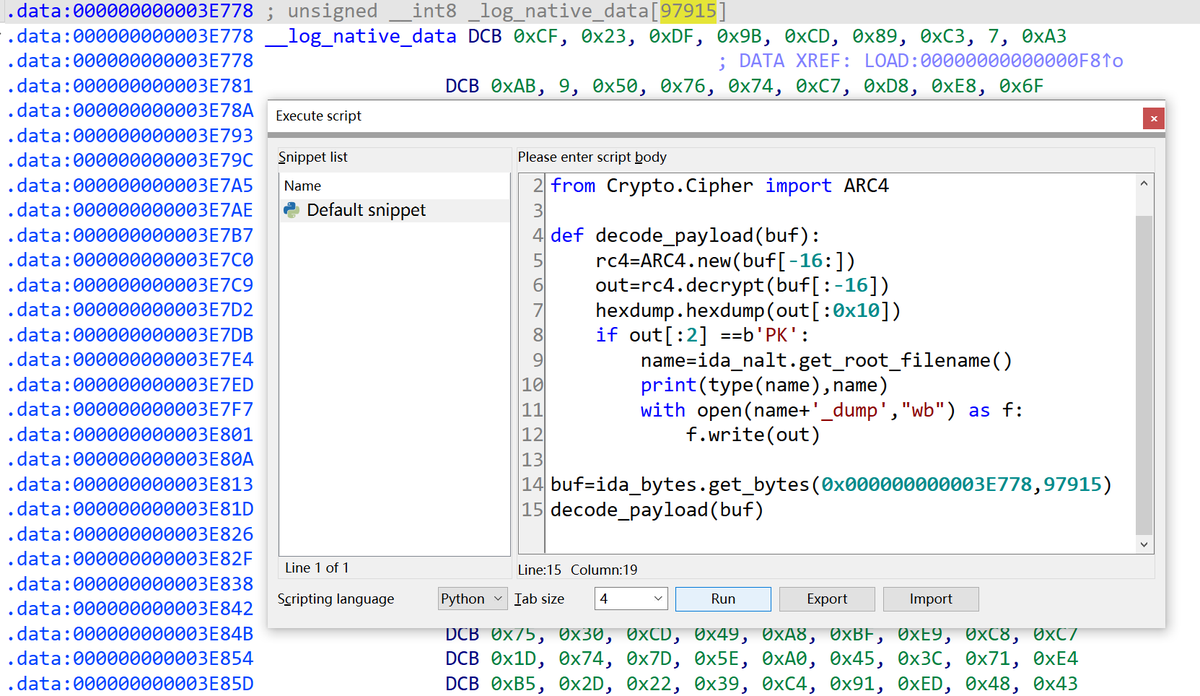The image size is (1200, 696).
Task: Click the 'name=ida_nalt.get_root_filename()' line
Action: (826, 360)
